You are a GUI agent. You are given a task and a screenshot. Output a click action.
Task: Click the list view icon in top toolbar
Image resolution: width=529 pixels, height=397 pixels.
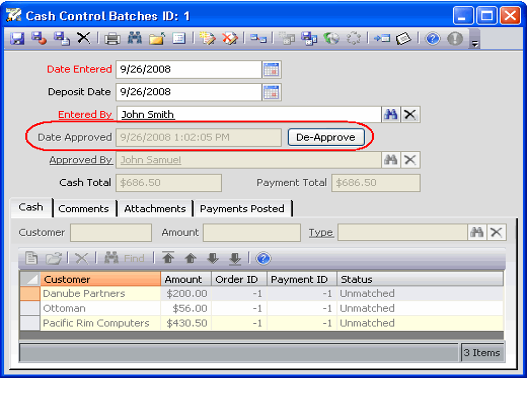tap(179, 38)
